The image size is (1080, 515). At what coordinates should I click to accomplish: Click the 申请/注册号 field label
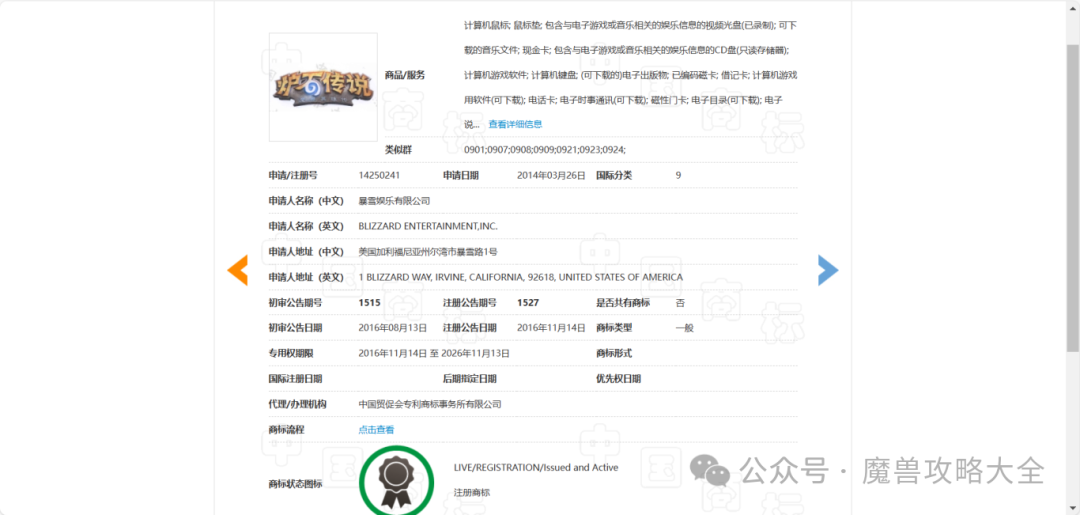293,176
